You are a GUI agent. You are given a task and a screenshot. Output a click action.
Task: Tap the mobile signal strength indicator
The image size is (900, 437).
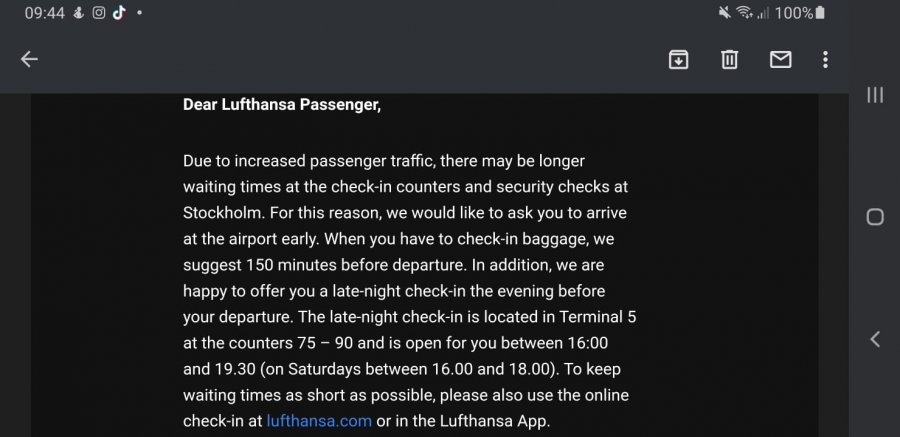pyautogui.click(x=763, y=13)
